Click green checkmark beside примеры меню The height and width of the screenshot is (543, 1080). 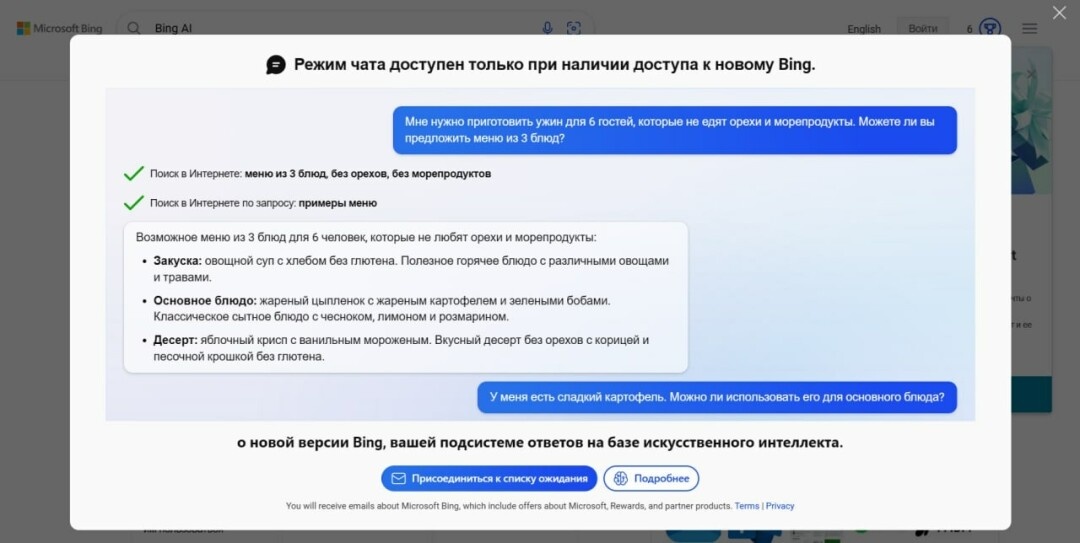134,203
